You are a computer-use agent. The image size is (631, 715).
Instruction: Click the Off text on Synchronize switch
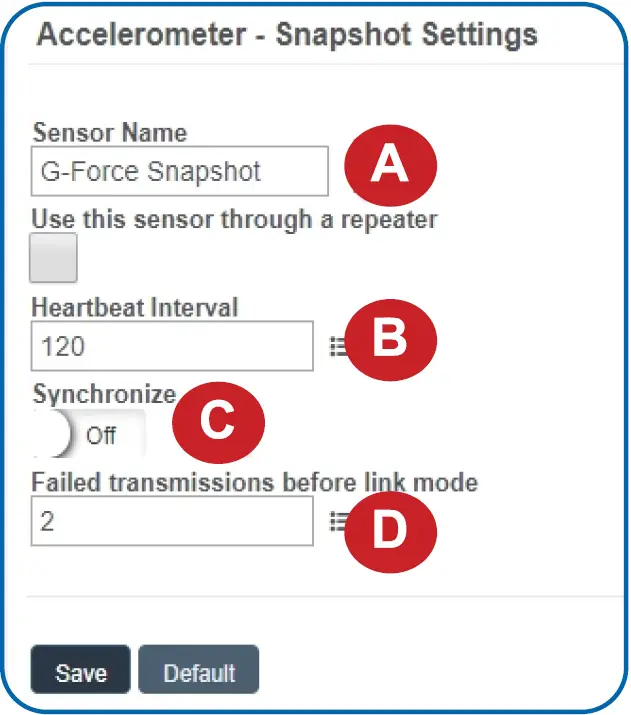[x=101, y=436]
